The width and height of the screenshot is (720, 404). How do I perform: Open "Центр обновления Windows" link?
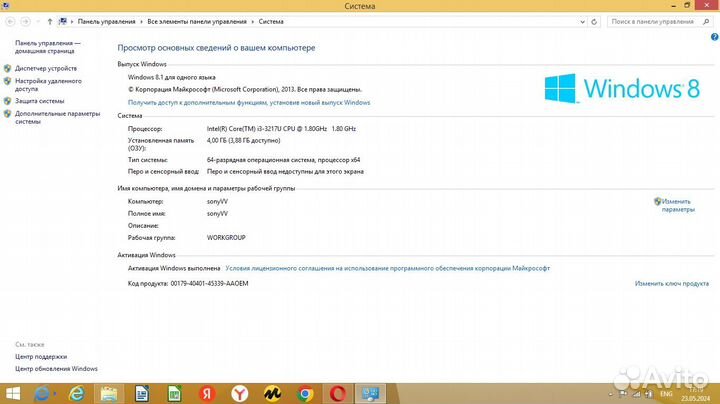click(56, 369)
